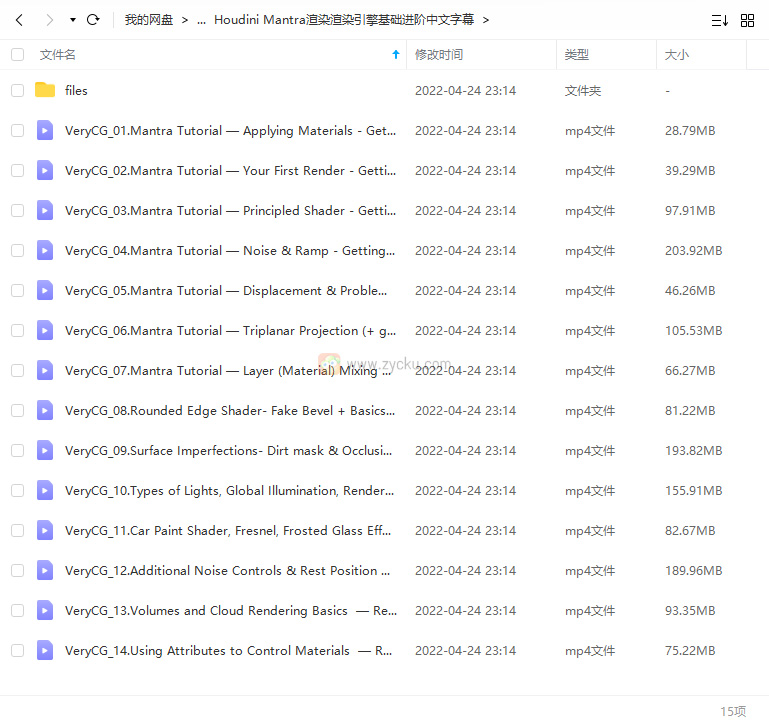Expand the breadcrumb path after the Houdini folder
The width and height of the screenshot is (769, 728).
coord(486,20)
